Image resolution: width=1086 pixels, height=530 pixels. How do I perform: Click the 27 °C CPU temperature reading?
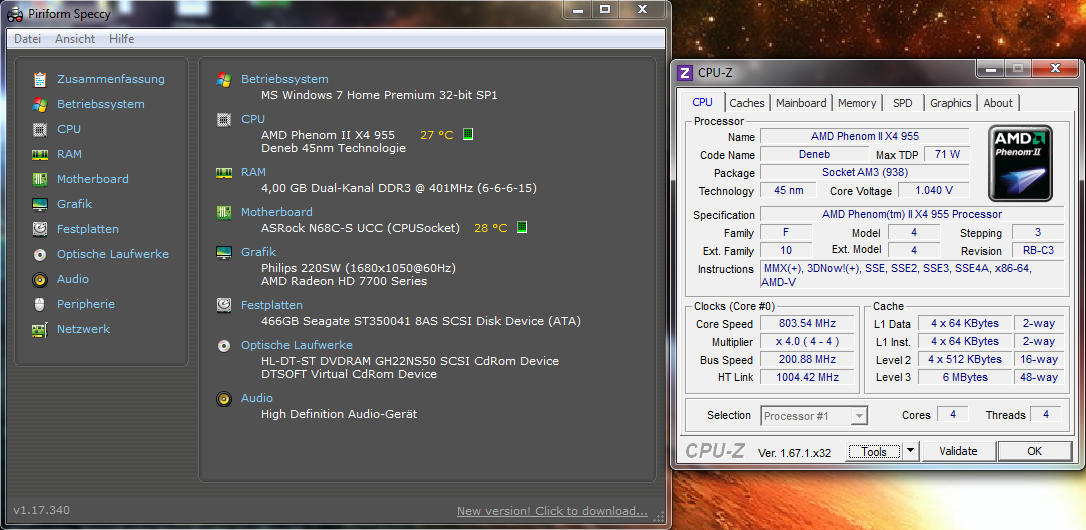(x=436, y=135)
